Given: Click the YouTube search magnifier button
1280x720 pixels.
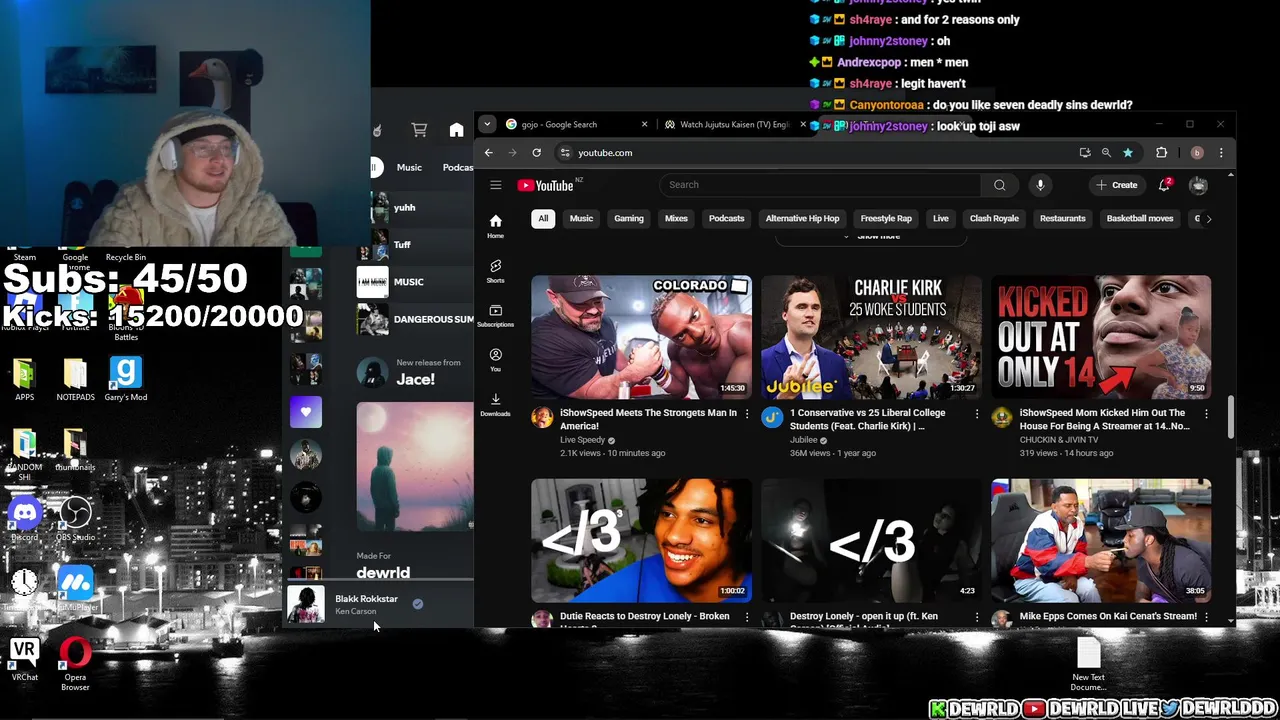Looking at the screenshot, I should (999, 185).
